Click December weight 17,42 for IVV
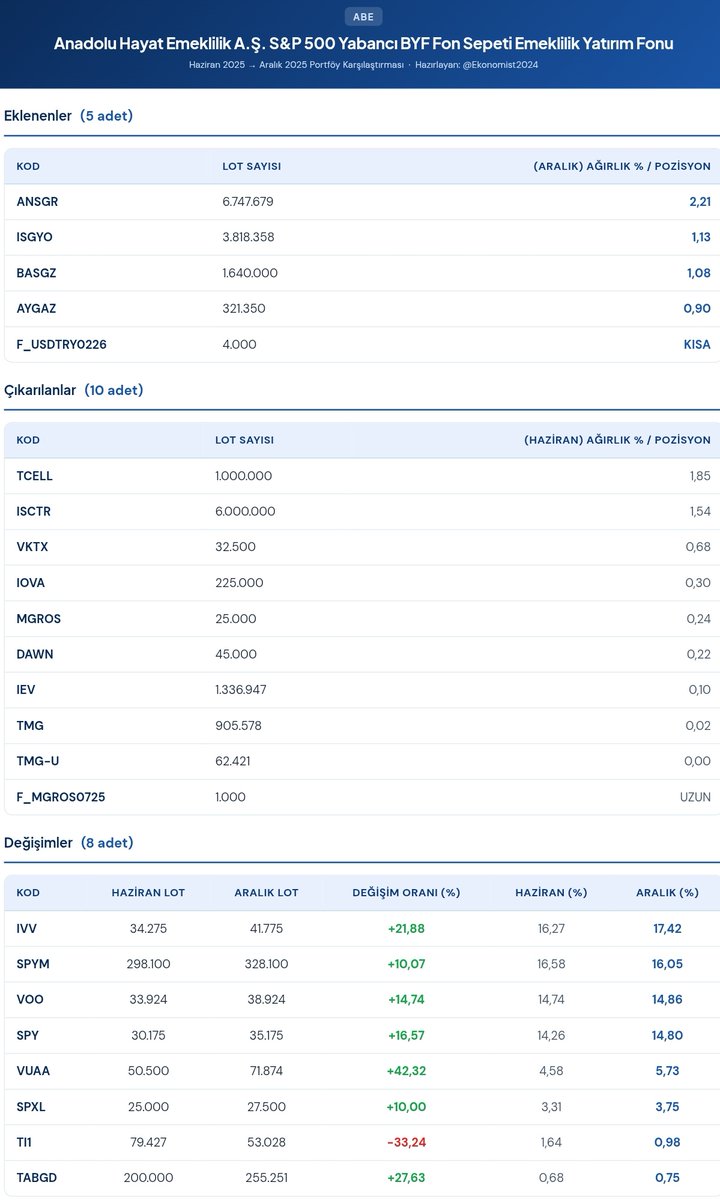720x1200 pixels. 667,929
